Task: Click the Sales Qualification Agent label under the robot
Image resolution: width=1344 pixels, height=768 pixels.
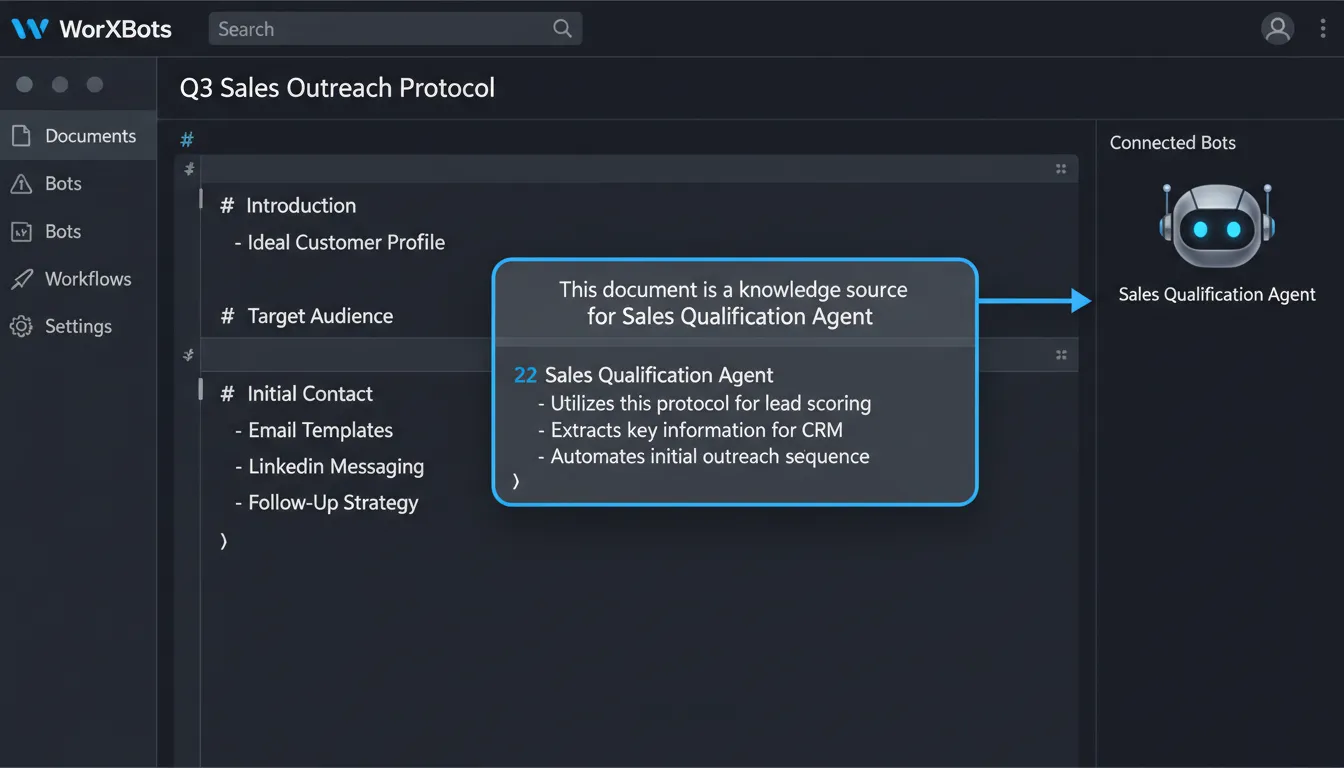Action: (1216, 294)
